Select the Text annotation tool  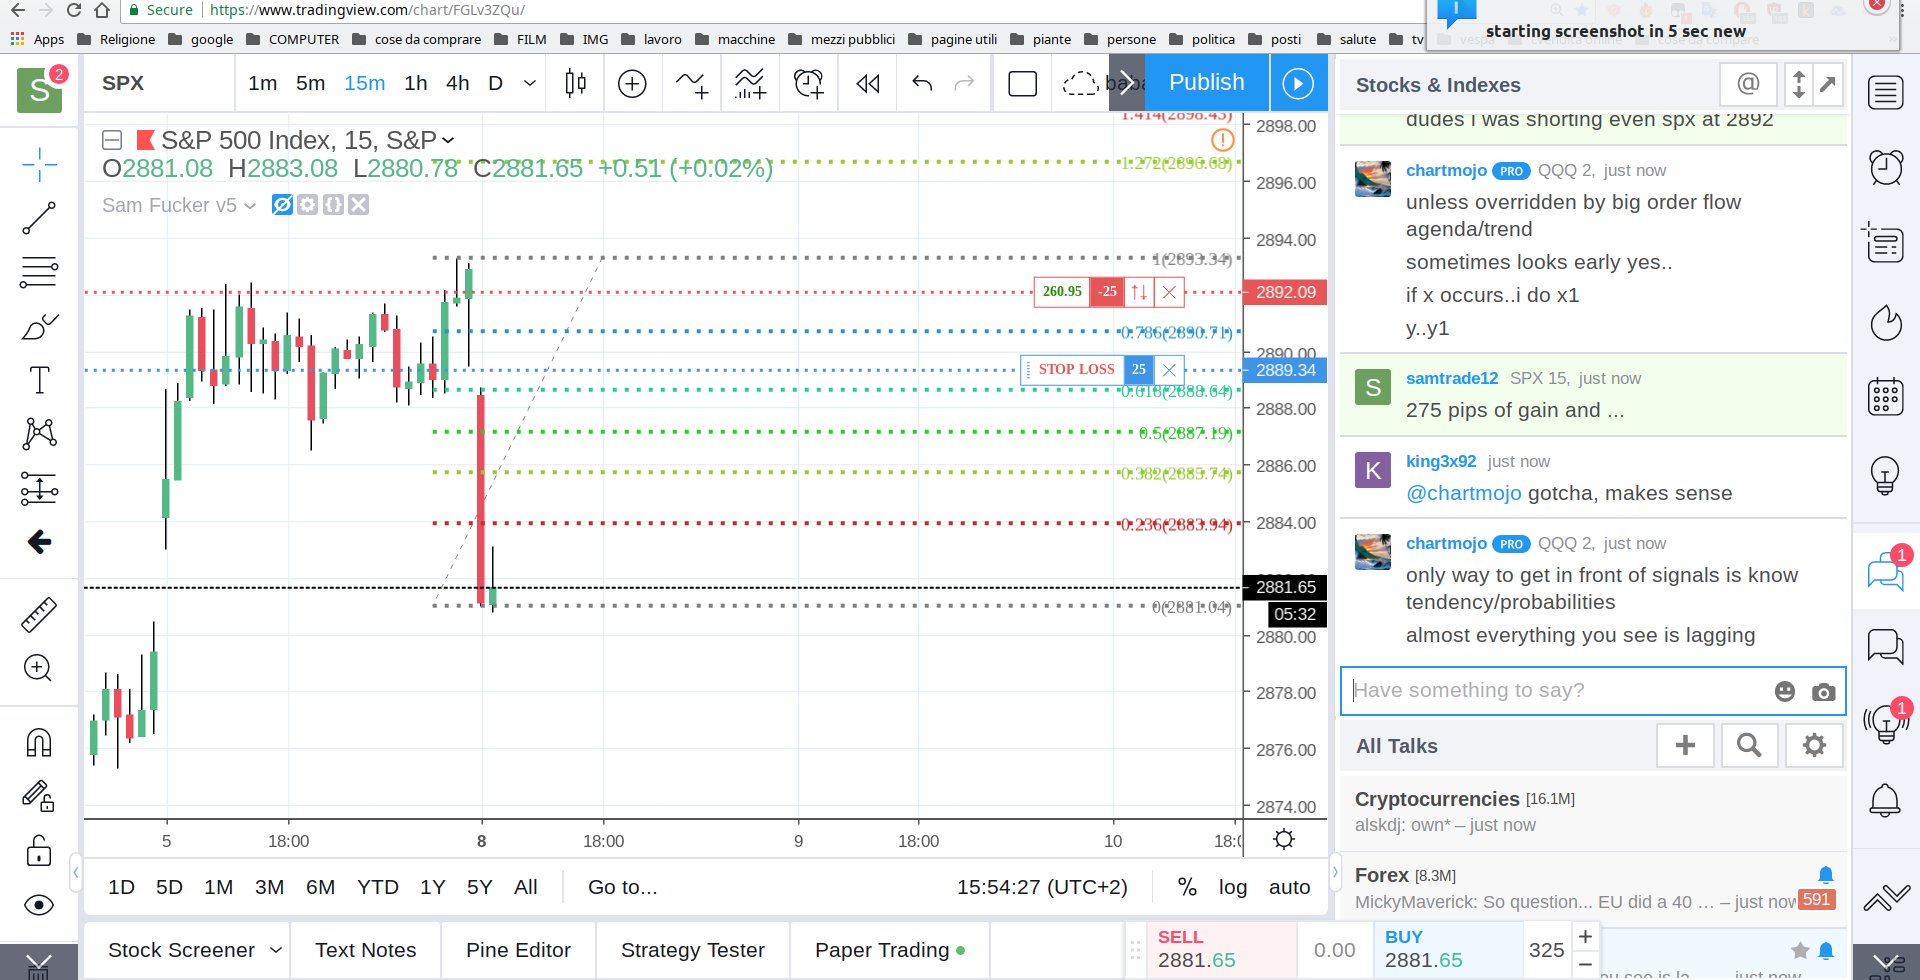tap(39, 380)
